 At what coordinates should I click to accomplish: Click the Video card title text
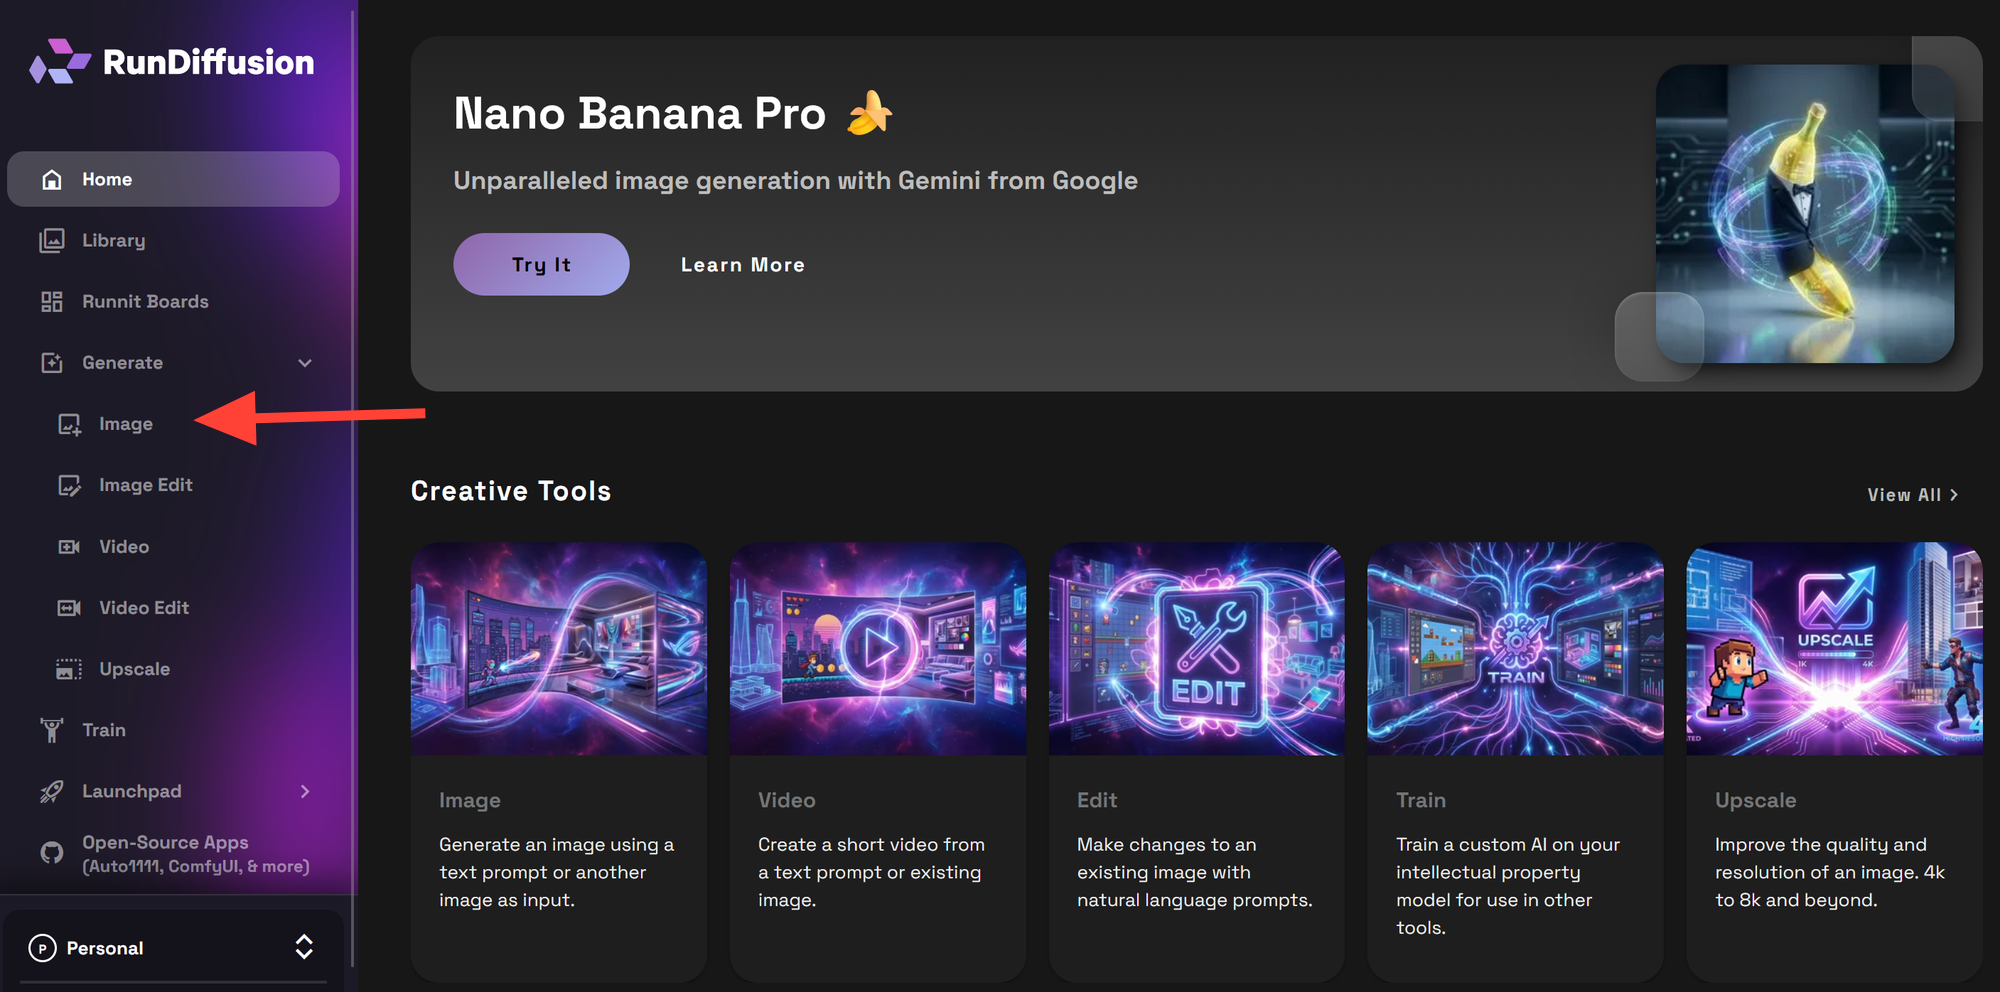(x=787, y=800)
